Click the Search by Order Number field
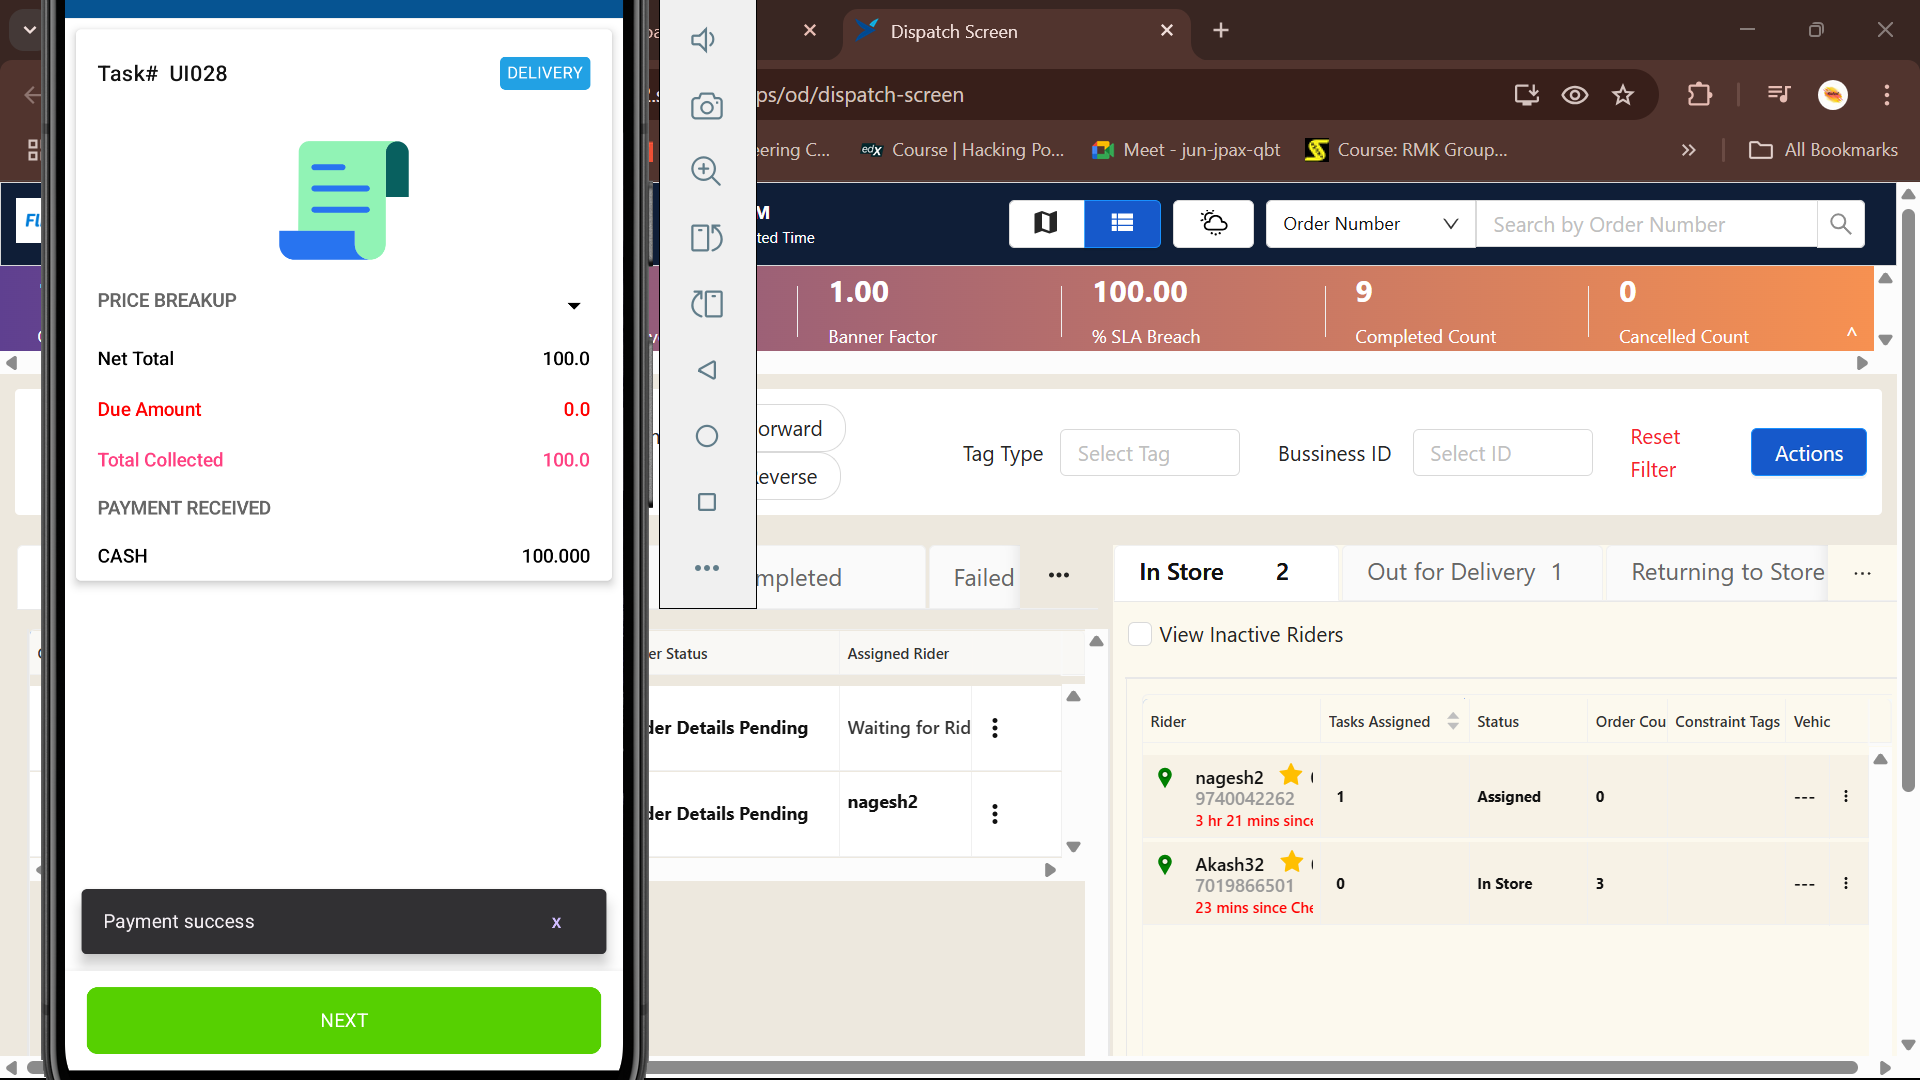 point(1645,224)
